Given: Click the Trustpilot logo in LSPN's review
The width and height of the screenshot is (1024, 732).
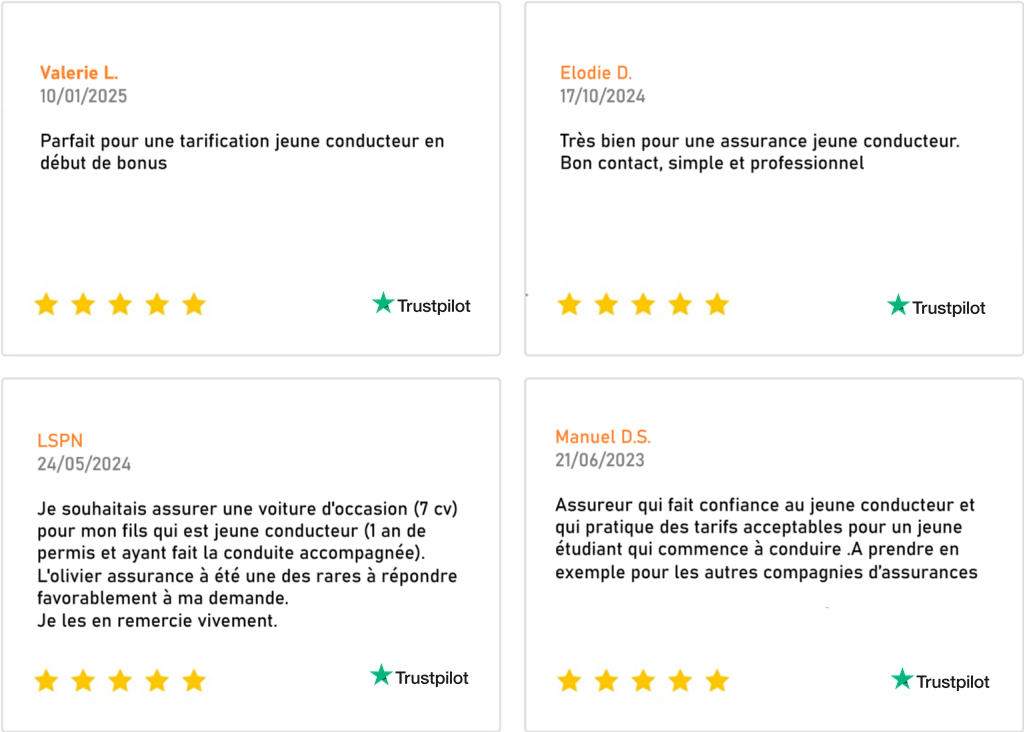Looking at the screenshot, I should (x=419, y=677).
